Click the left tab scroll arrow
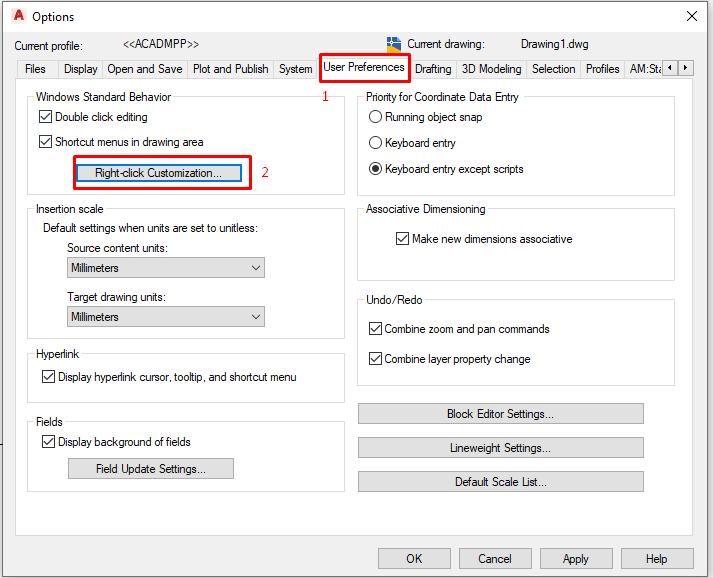Viewport: 713px width, 578px height. click(670, 68)
